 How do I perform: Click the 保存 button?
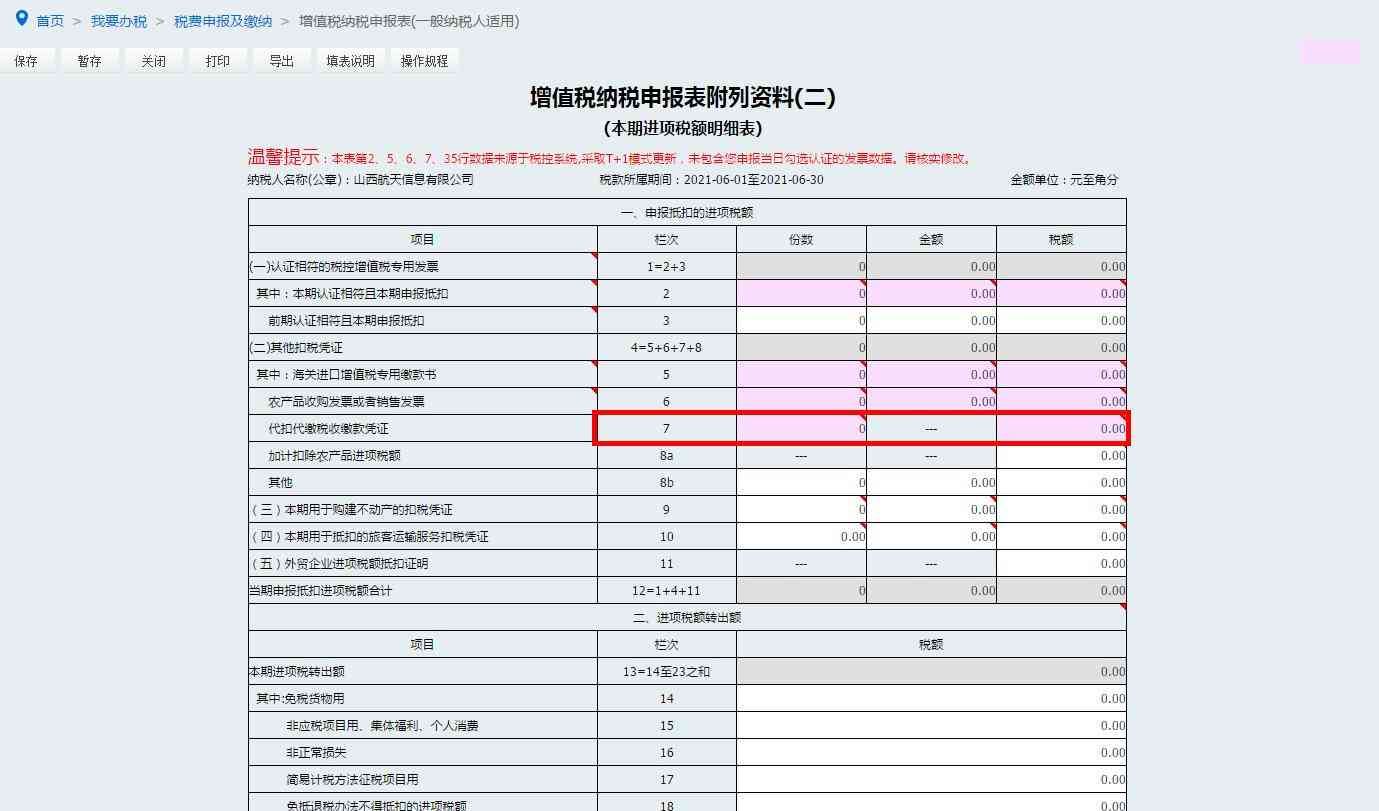point(26,61)
